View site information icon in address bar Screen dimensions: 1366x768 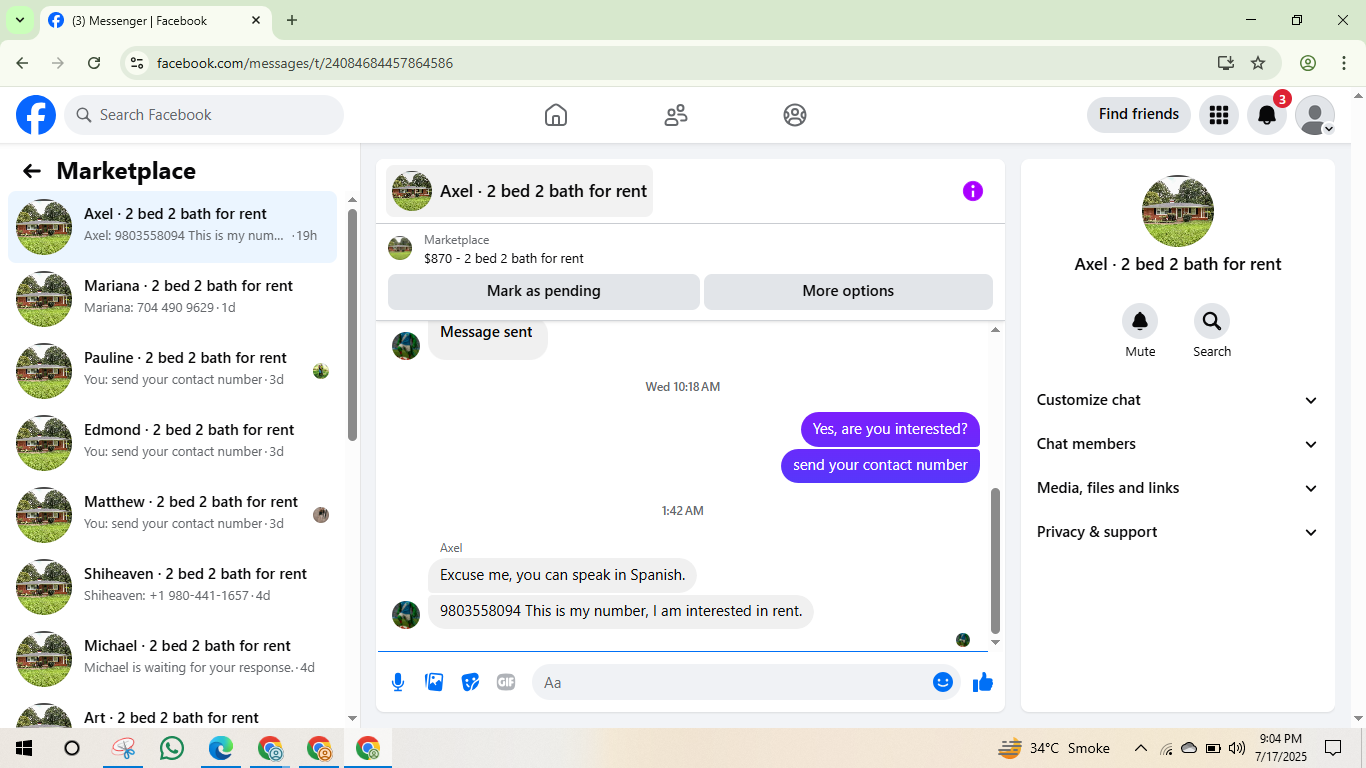pos(138,63)
